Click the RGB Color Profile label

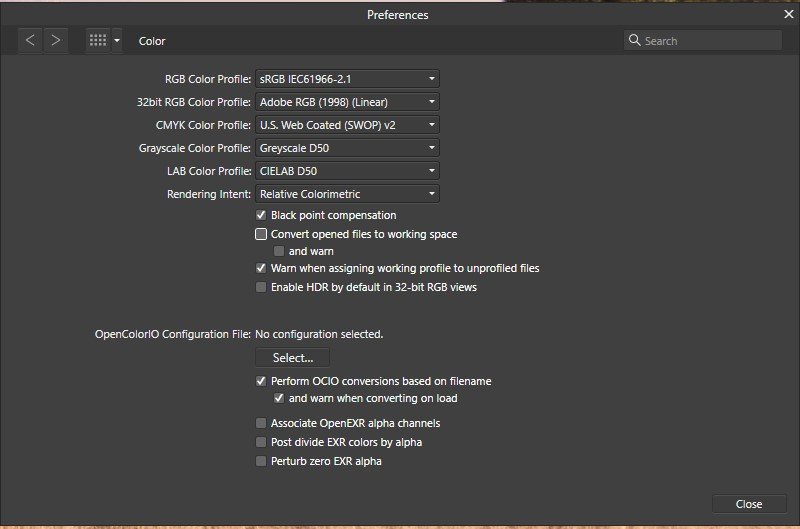(208, 79)
